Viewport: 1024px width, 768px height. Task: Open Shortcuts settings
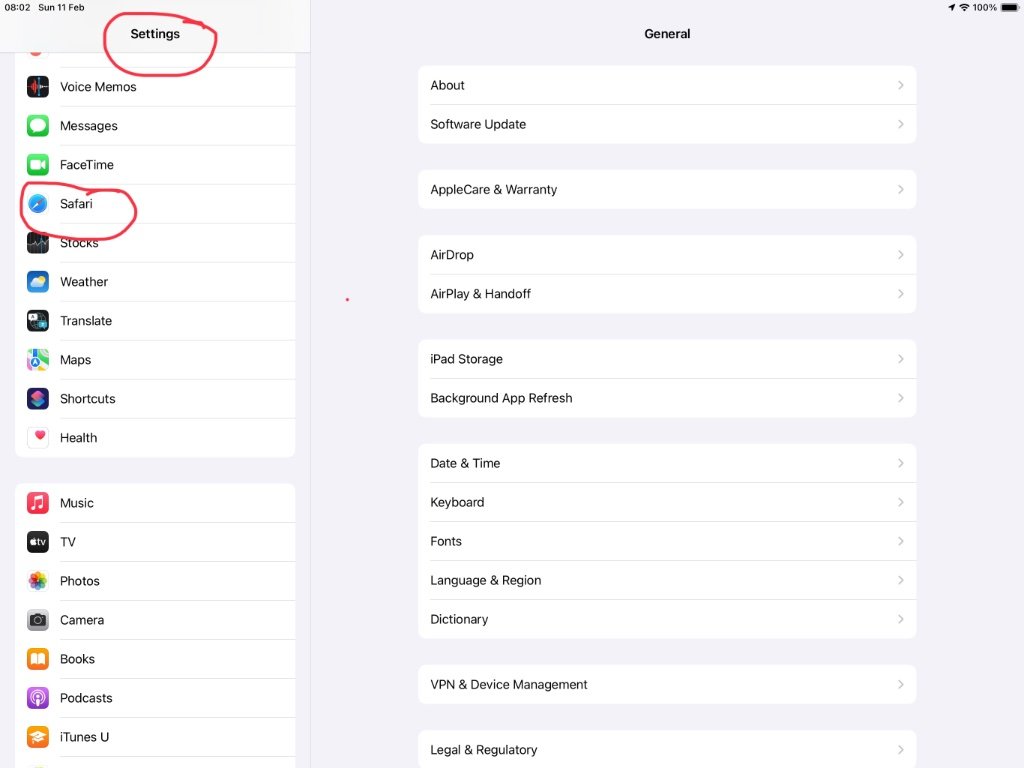155,398
